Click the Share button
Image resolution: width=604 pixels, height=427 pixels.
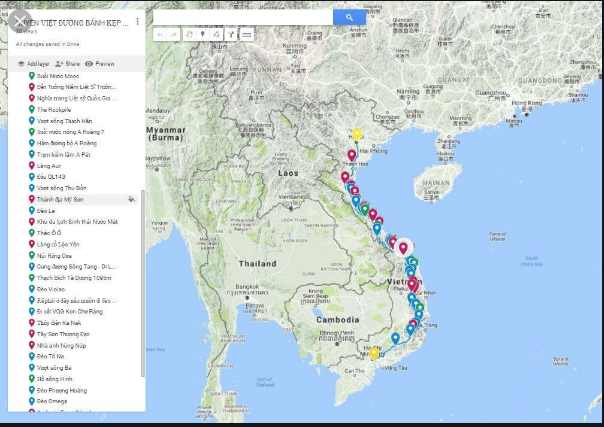click(x=67, y=64)
